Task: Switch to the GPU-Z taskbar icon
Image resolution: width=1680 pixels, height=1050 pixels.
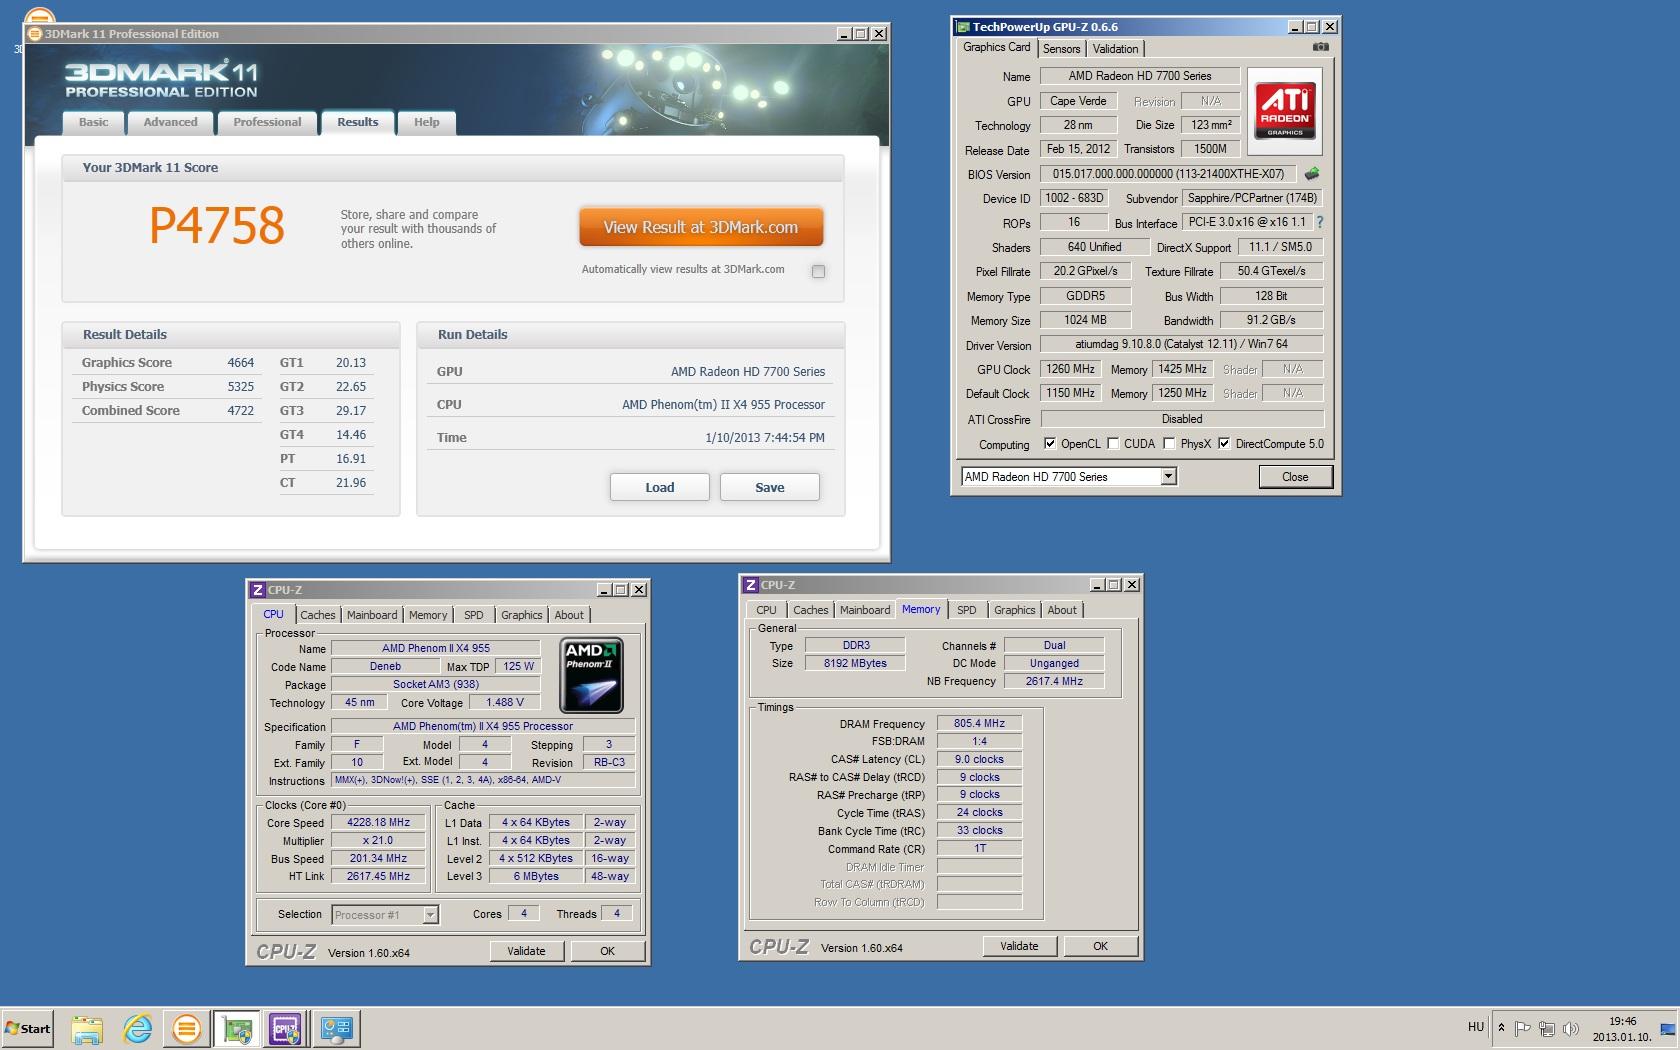Action: [x=236, y=1028]
